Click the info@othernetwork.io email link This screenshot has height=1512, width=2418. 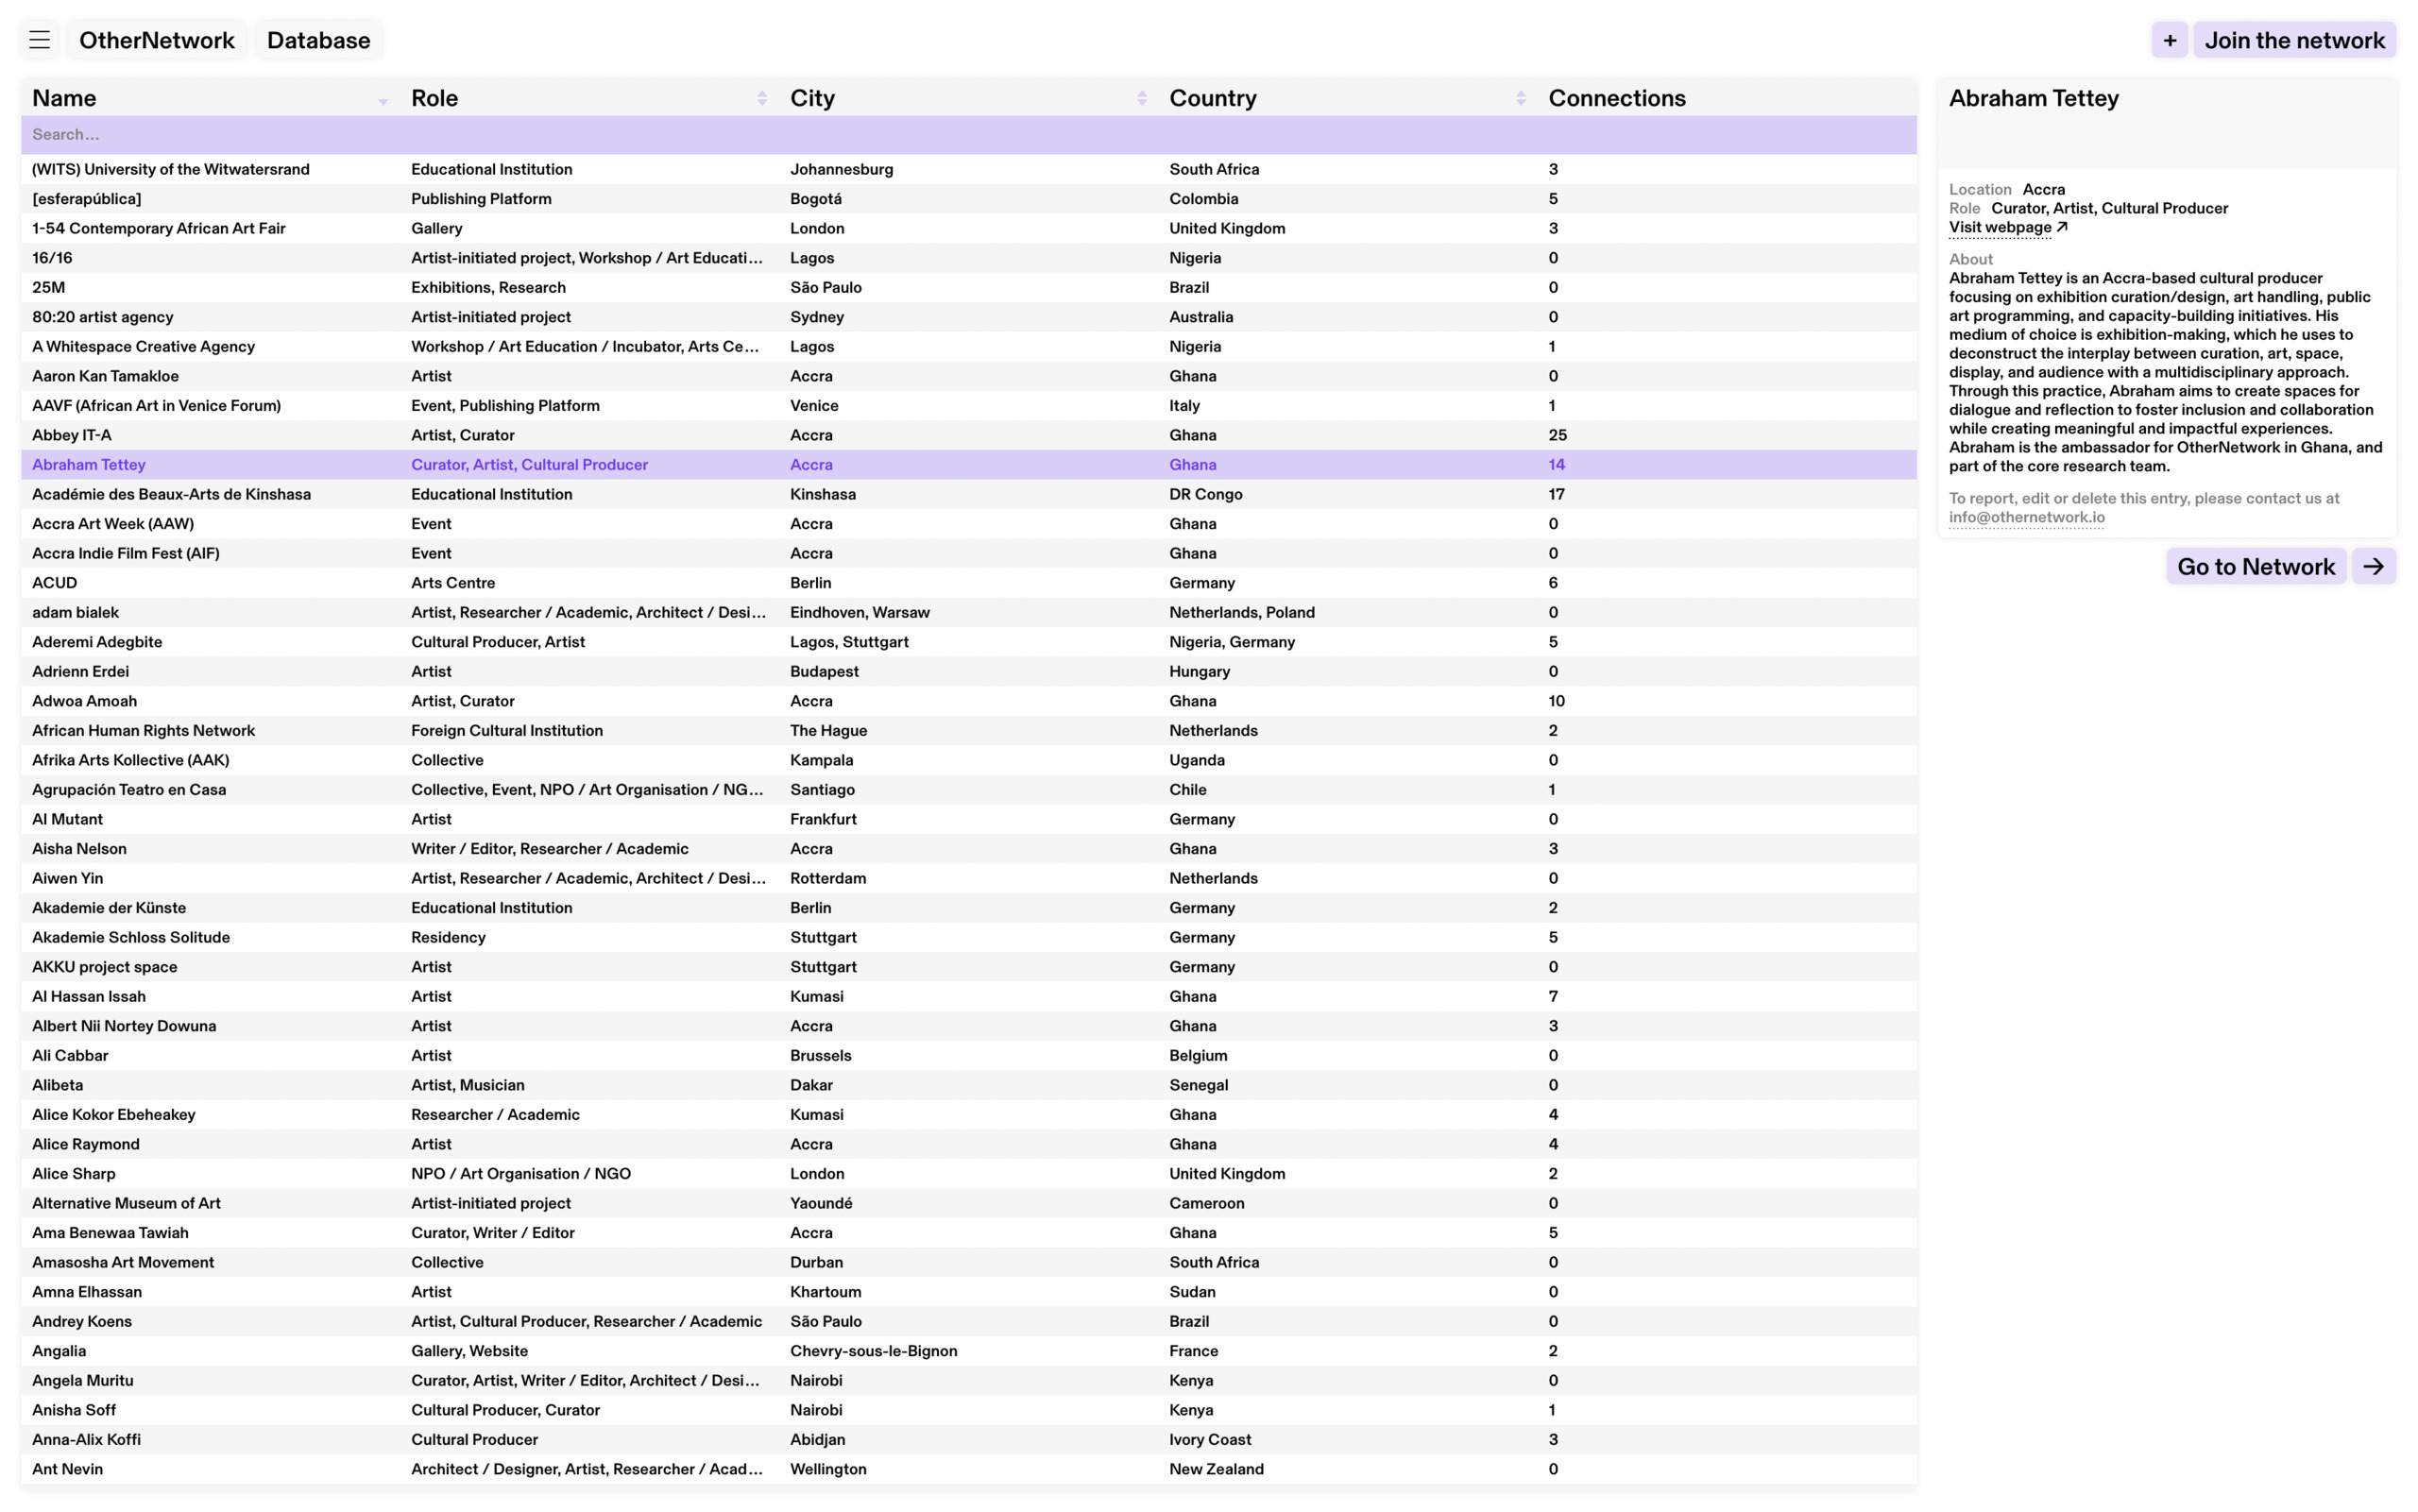[x=2026, y=518]
